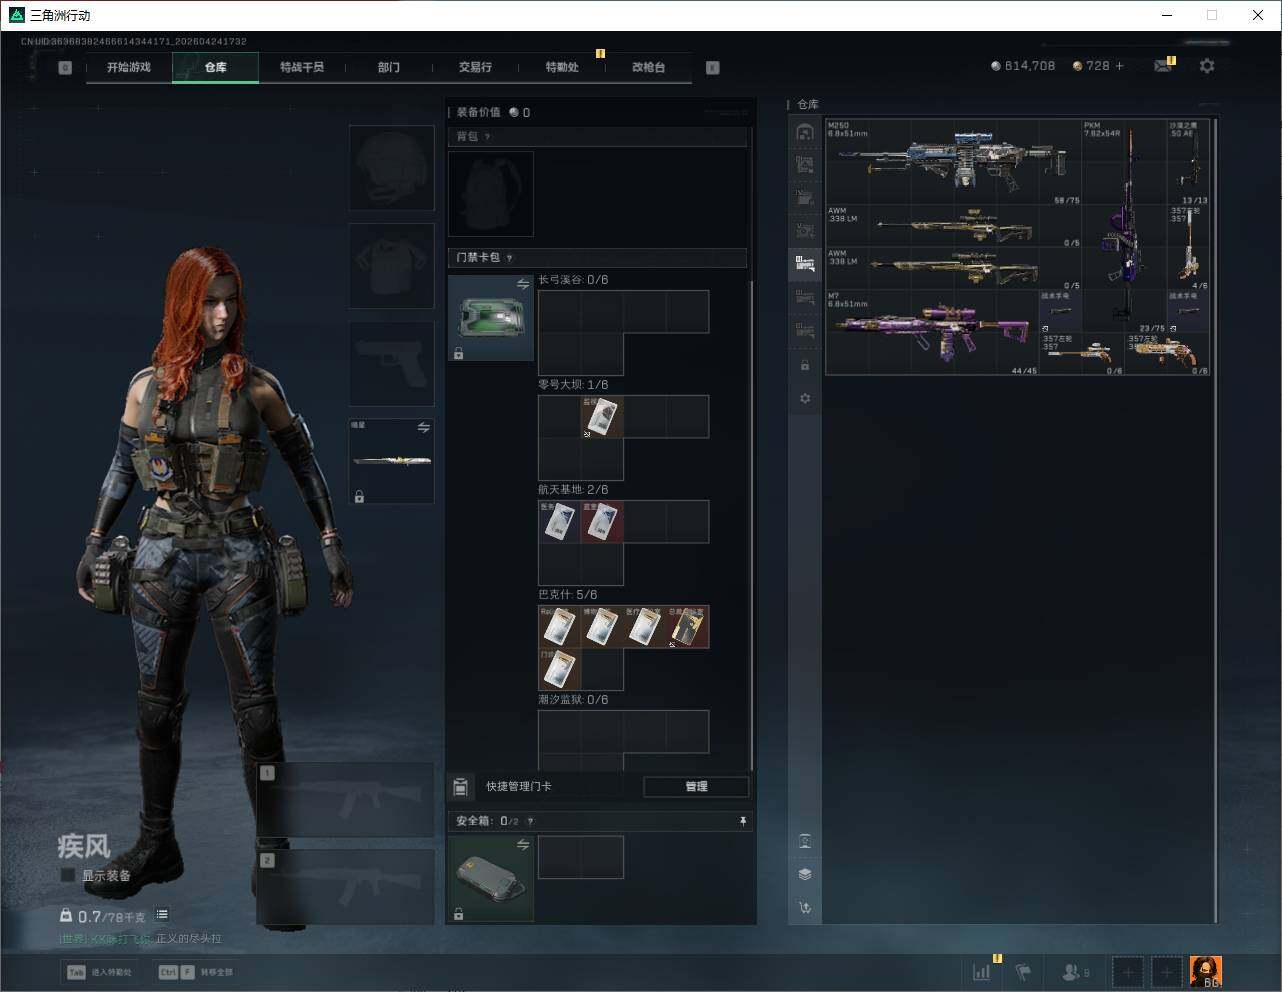Image resolution: width=1282 pixels, height=992 pixels.
Task: Open the warehouse sidebar lock icon
Action: 805,365
